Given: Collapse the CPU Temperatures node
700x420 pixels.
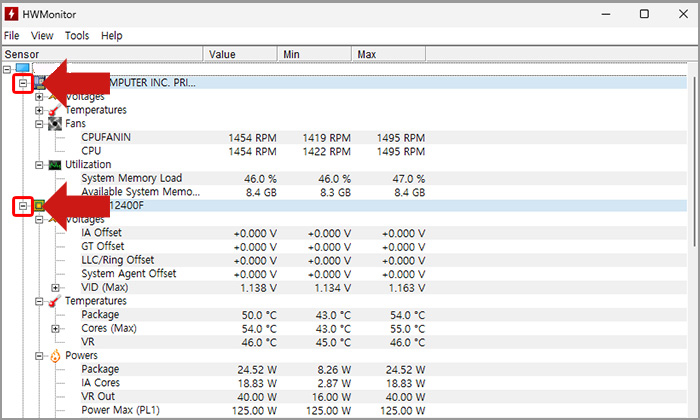Looking at the screenshot, I should click(x=39, y=302).
